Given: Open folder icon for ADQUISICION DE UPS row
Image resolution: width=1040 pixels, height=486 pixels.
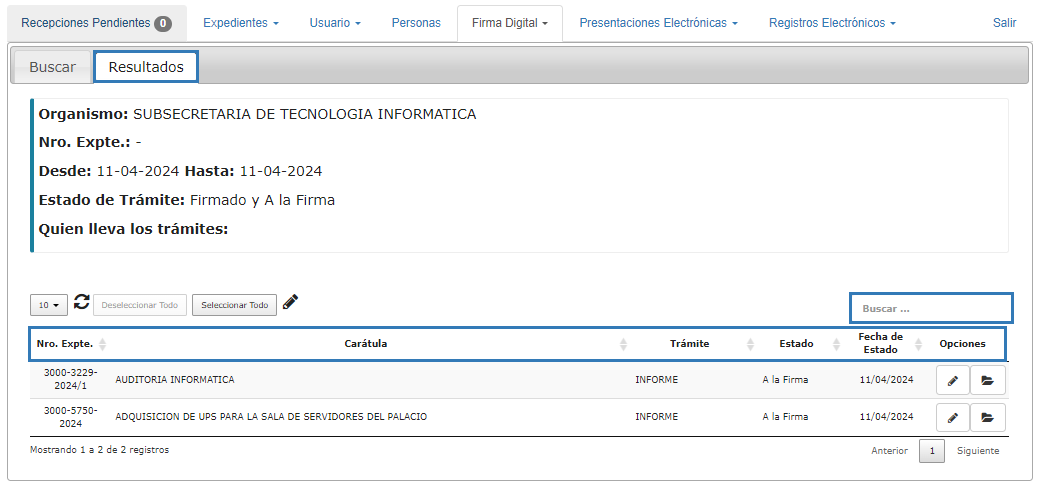Looking at the screenshot, I should tap(988, 417).
